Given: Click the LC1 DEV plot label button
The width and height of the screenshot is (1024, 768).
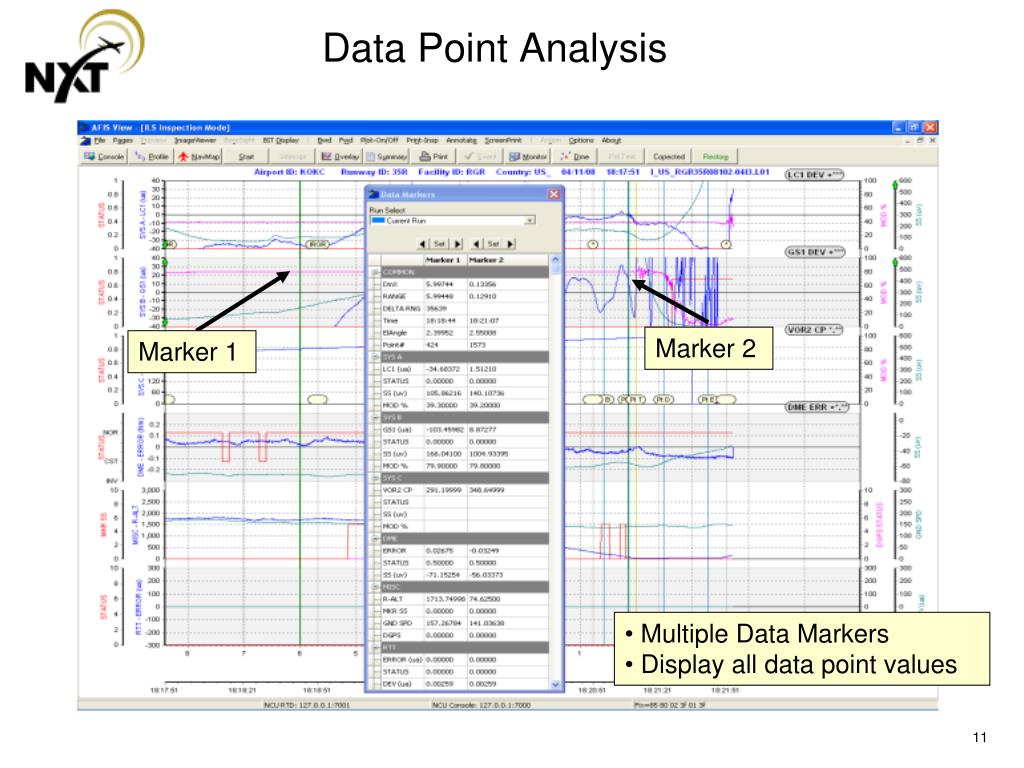Looking at the screenshot, I should (814, 175).
